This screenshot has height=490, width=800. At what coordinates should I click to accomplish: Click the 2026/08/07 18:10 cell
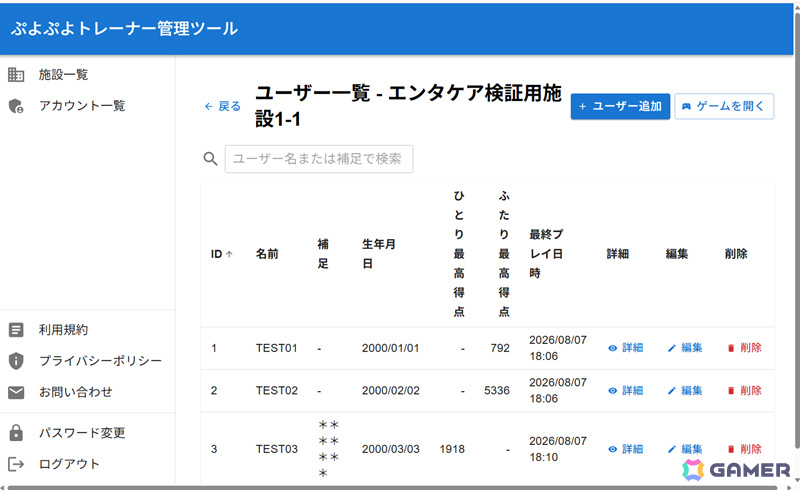[x=558, y=449]
